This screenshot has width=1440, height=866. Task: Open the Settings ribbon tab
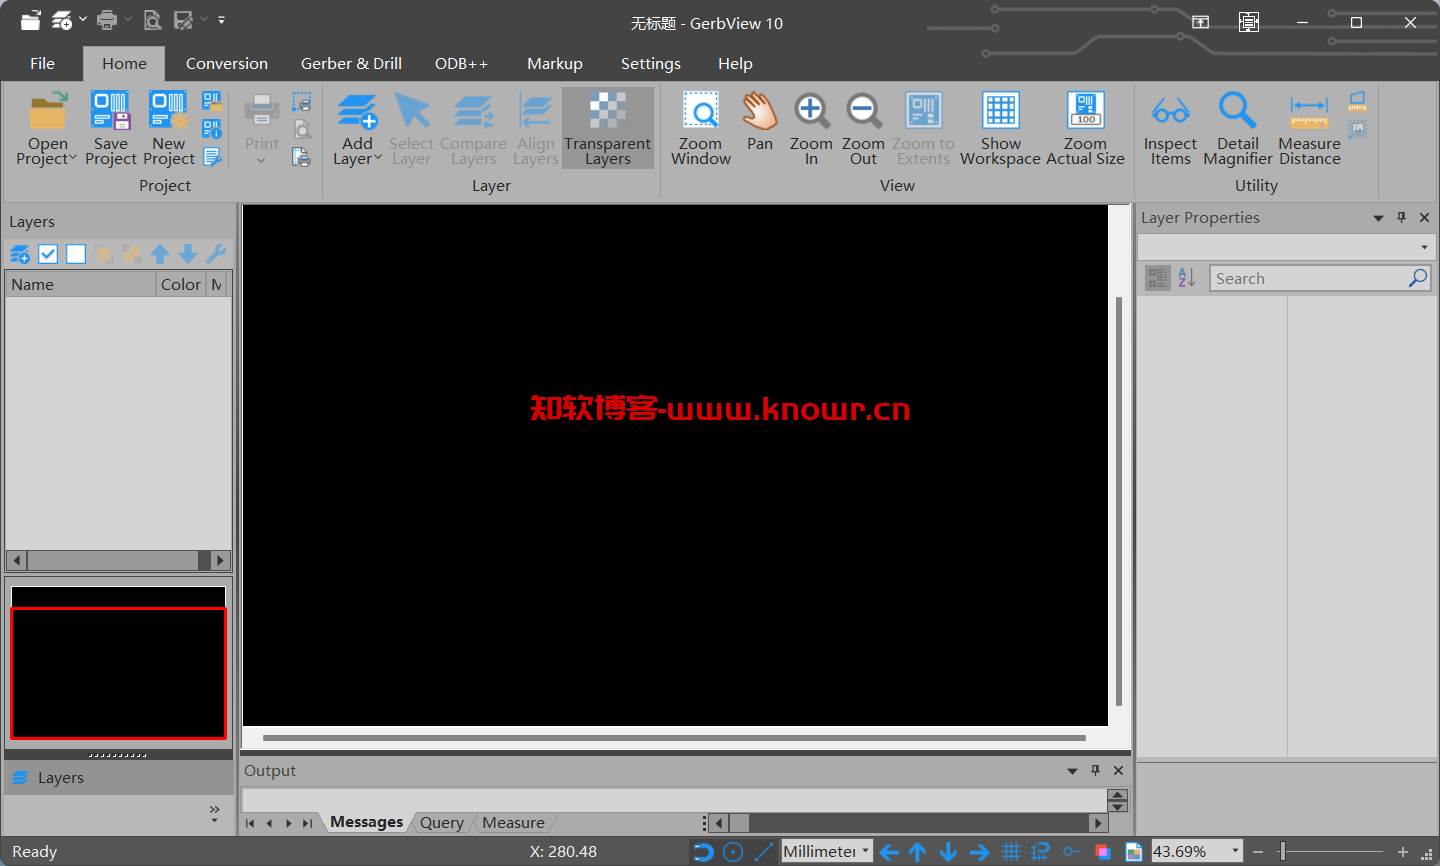pos(651,63)
